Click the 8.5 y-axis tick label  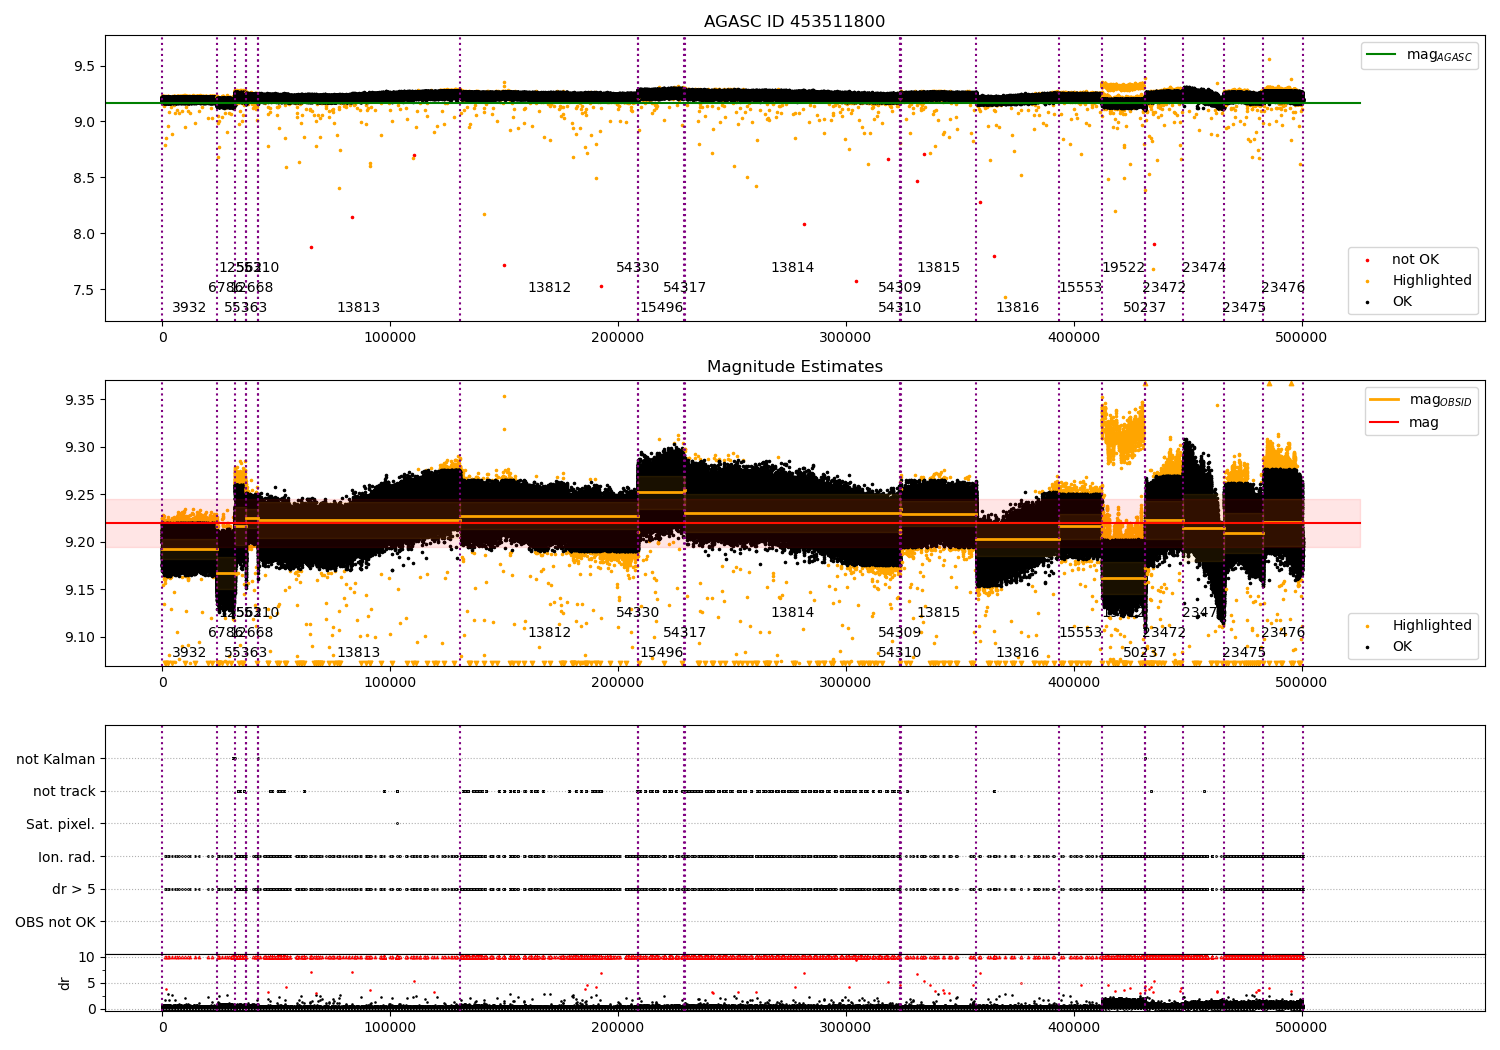[83, 179]
